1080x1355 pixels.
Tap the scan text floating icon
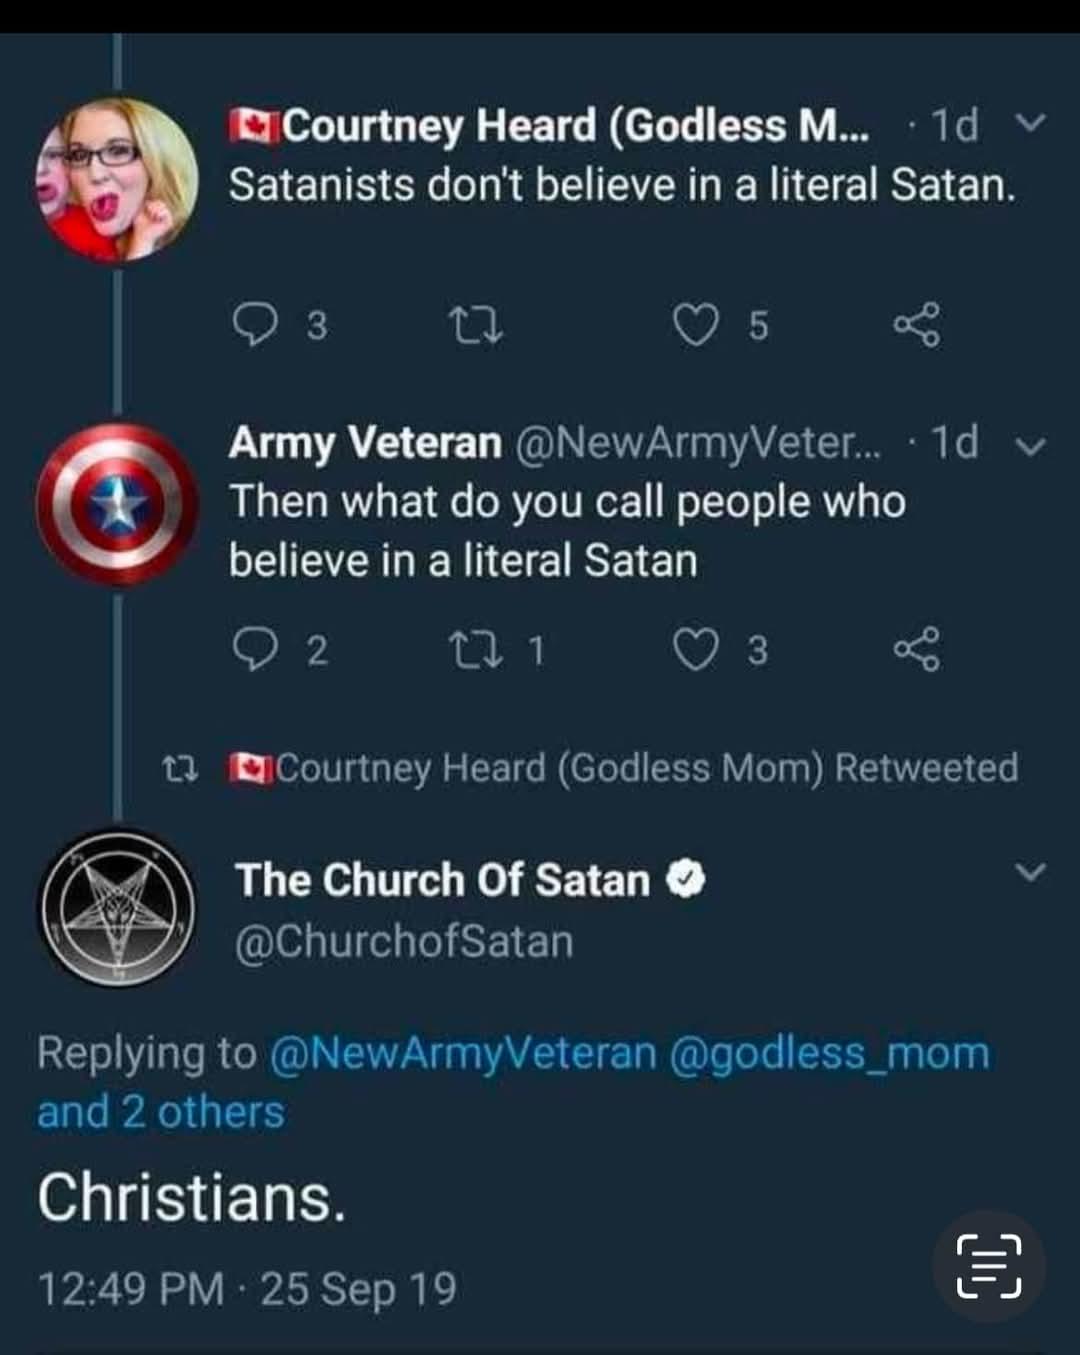pyautogui.click(x=989, y=1266)
